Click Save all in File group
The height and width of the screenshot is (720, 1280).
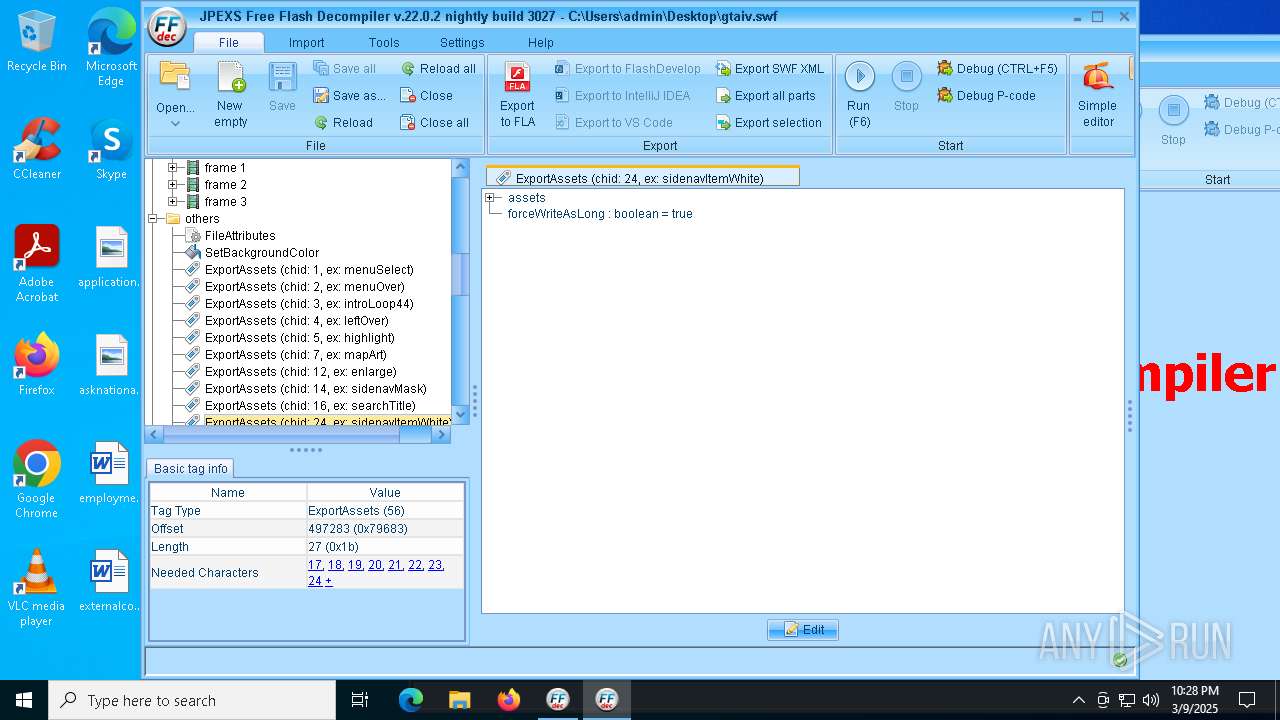tap(345, 69)
